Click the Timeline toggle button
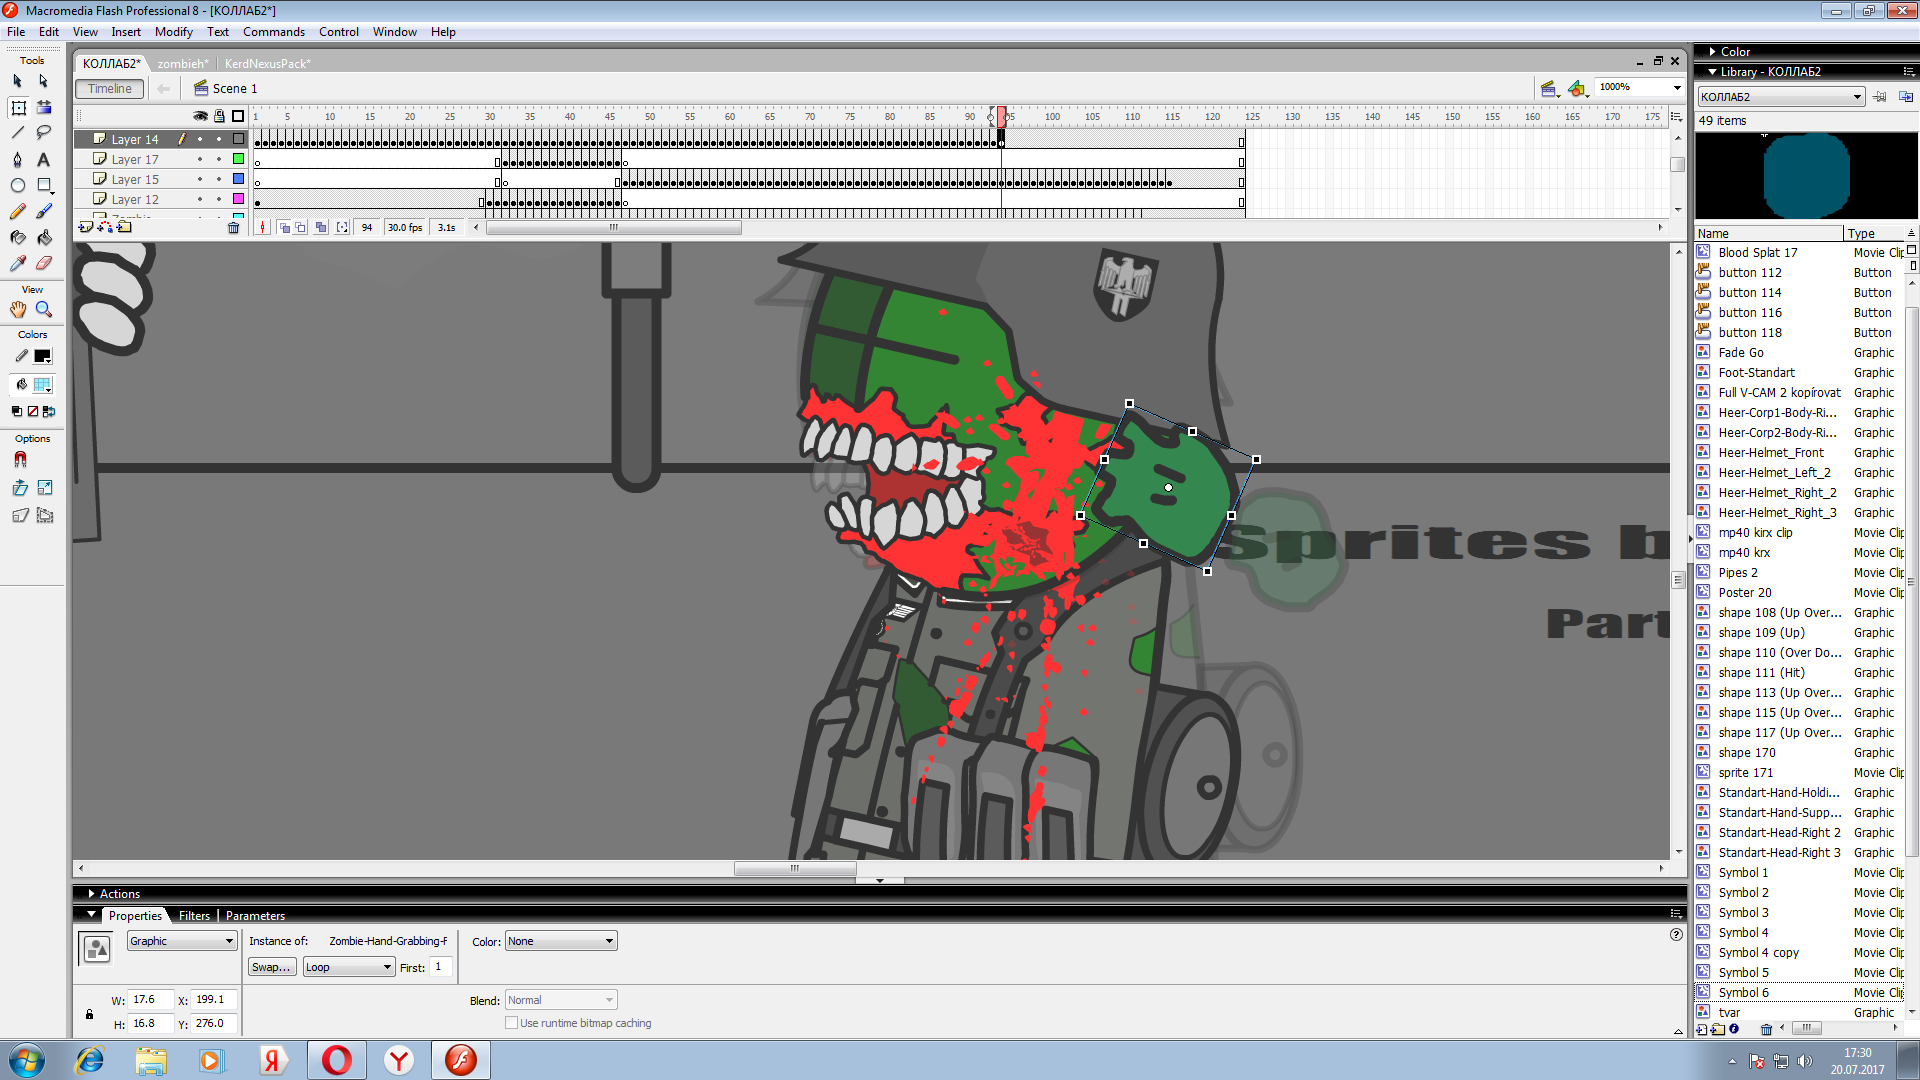The width and height of the screenshot is (1920, 1080). click(109, 89)
